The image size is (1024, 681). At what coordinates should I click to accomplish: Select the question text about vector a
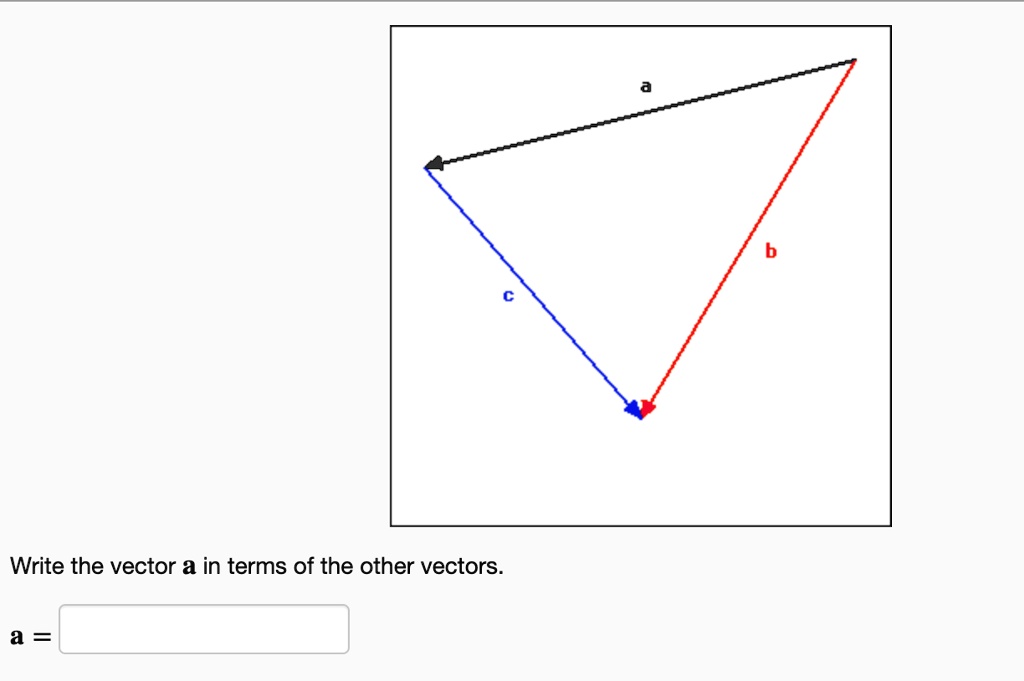(256, 566)
